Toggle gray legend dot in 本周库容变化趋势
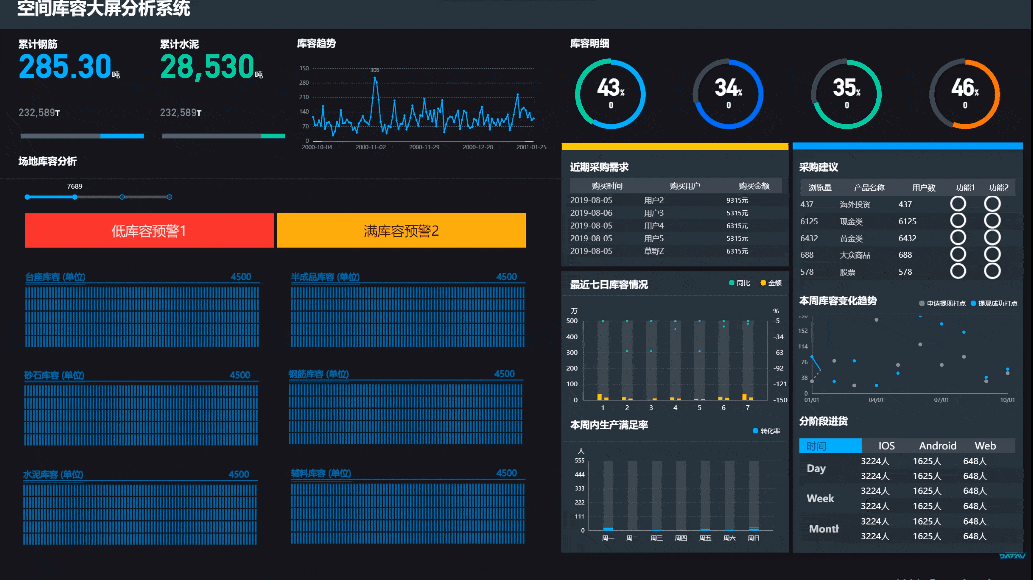Screen dimensions: 1033x580 (922, 302)
